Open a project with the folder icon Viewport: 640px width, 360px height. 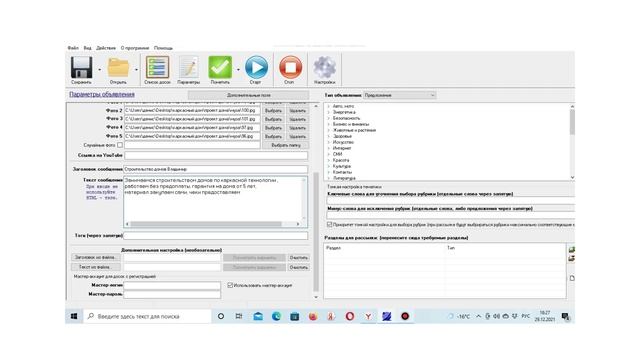118,67
